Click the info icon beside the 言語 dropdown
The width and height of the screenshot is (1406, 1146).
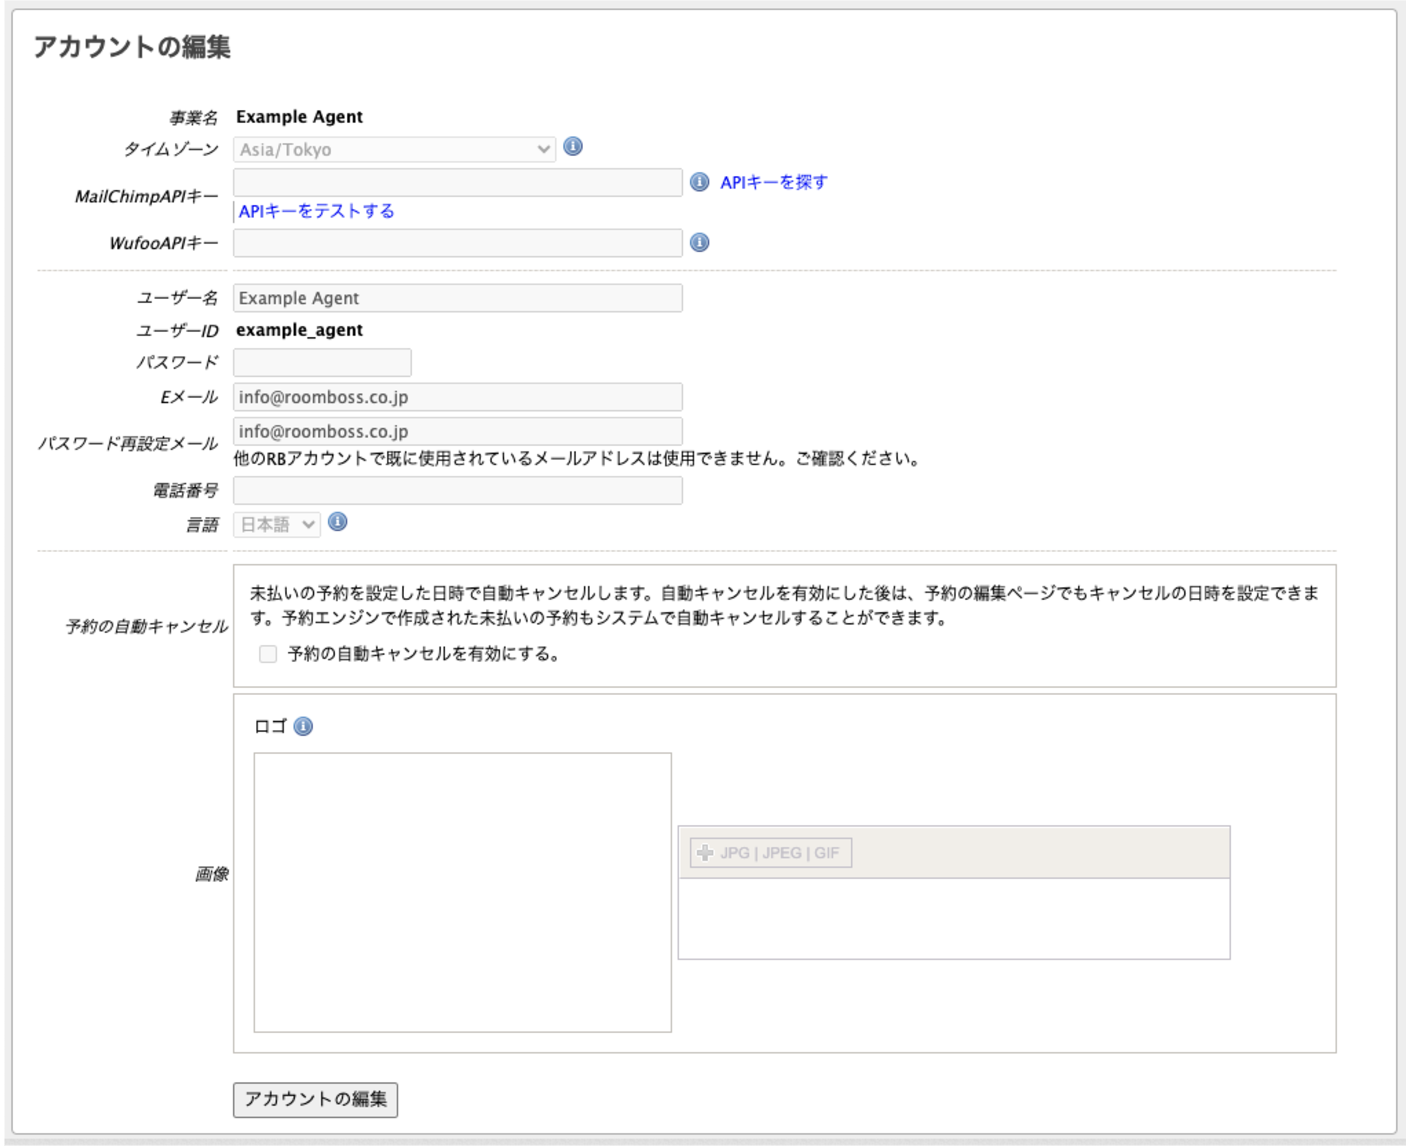coord(338,522)
